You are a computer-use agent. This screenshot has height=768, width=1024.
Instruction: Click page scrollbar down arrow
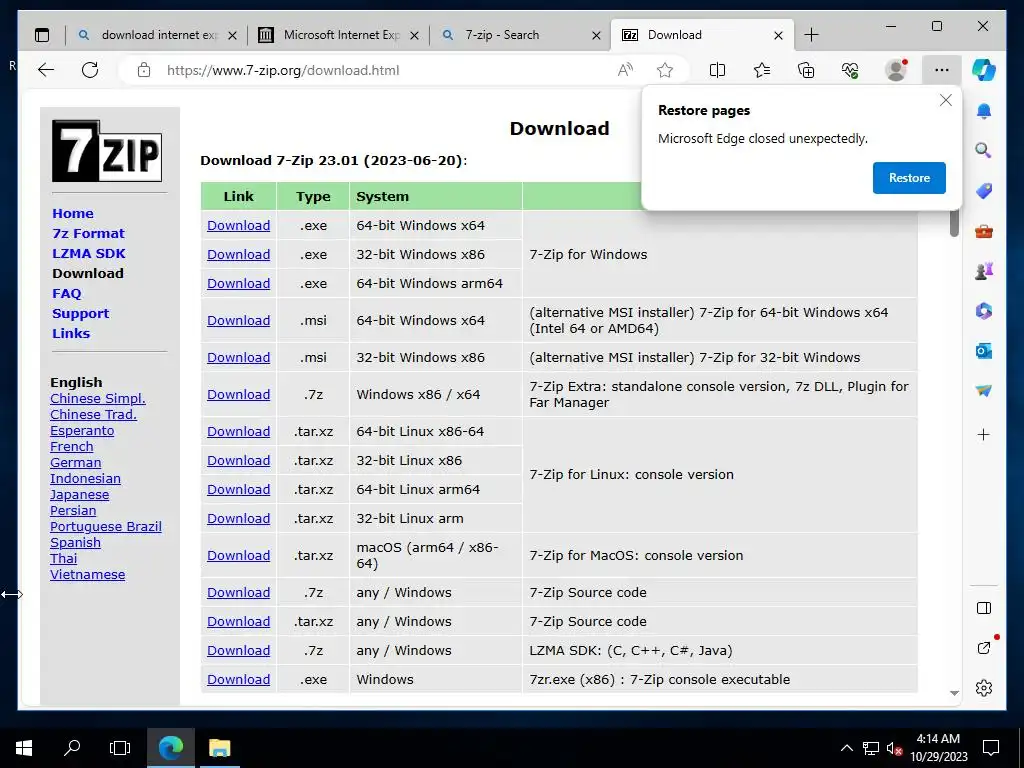click(954, 693)
